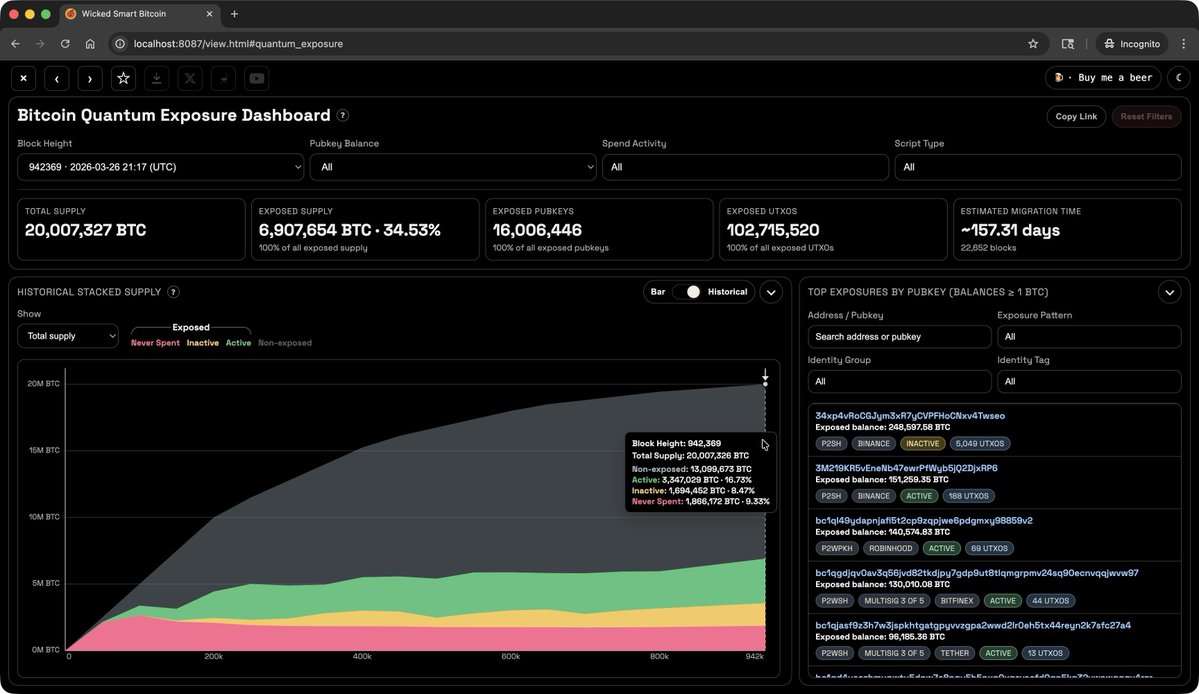Open the Block Height dropdown
The image size is (1199, 694).
(160, 167)
